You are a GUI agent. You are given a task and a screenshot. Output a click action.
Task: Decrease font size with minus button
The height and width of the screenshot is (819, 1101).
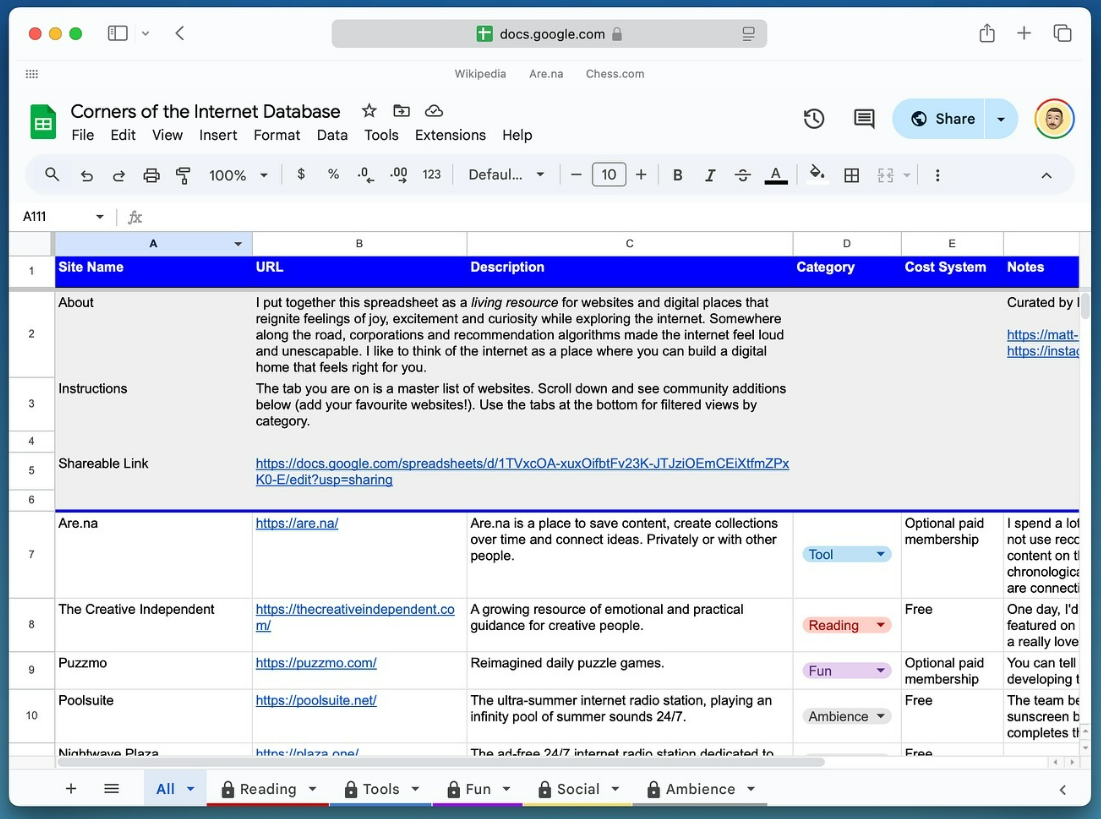[576, 174]
